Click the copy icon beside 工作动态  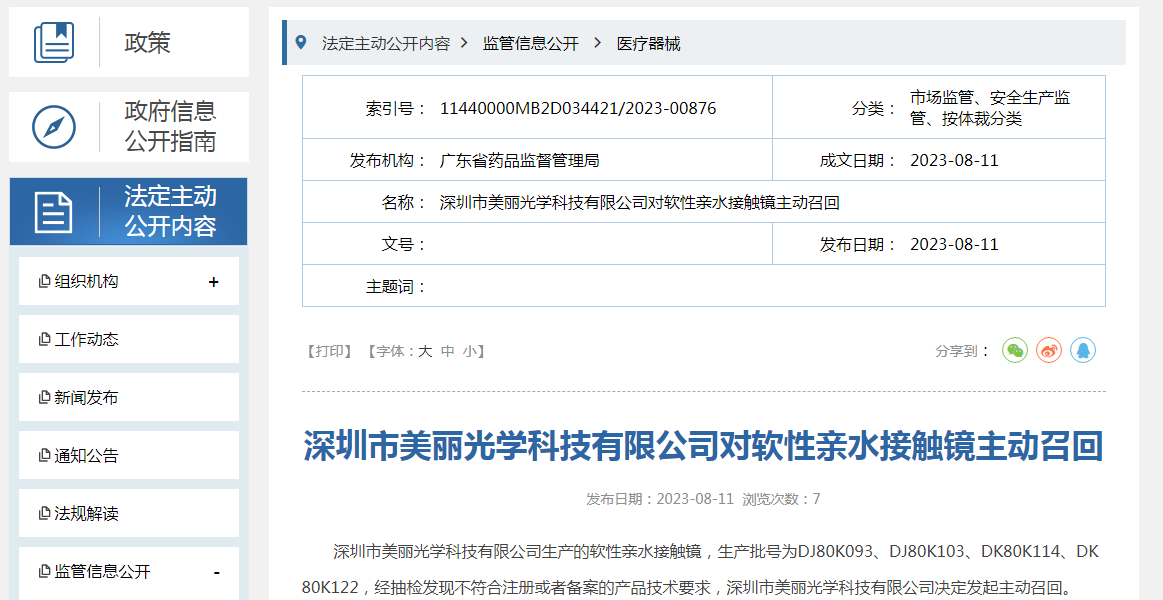(x=45, y=340)
